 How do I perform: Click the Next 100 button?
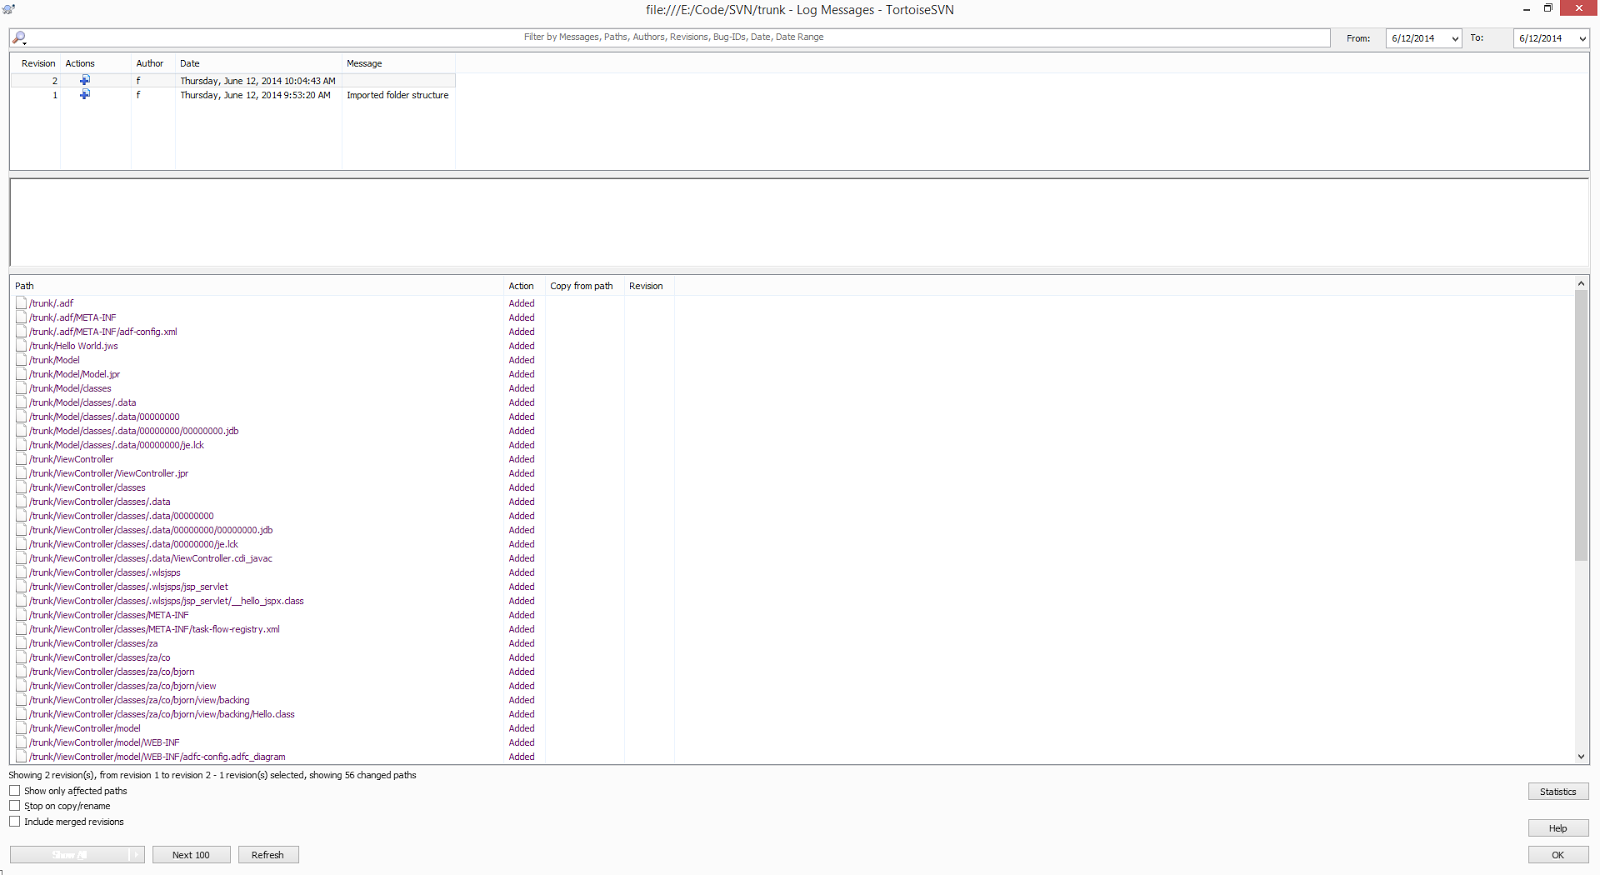coord(191,855)
